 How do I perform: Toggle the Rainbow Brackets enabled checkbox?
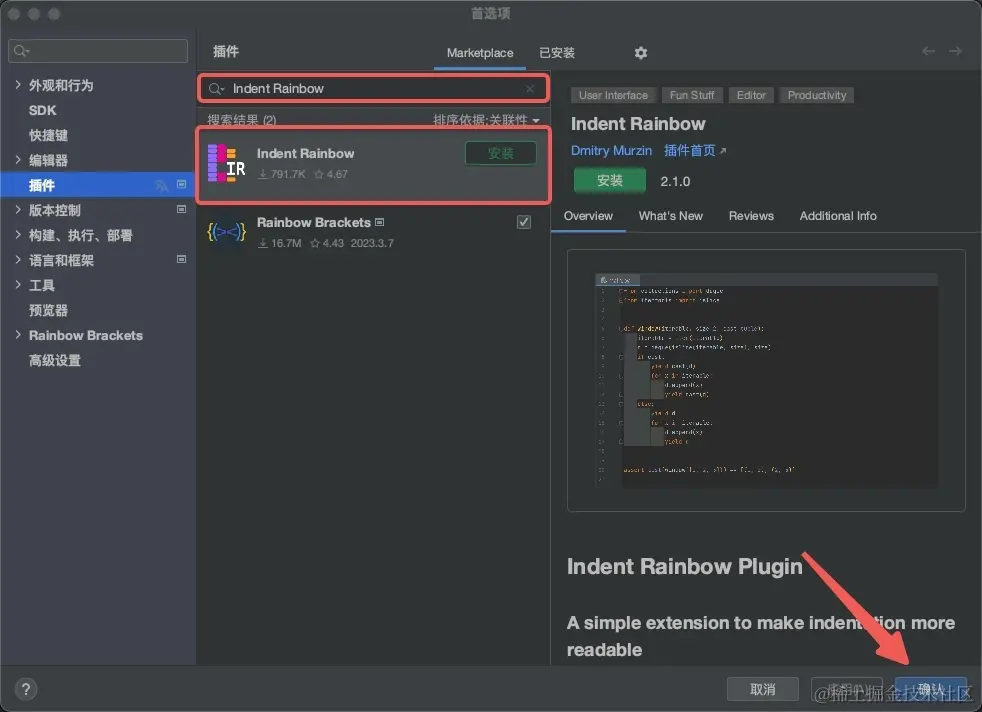point(524,222)
